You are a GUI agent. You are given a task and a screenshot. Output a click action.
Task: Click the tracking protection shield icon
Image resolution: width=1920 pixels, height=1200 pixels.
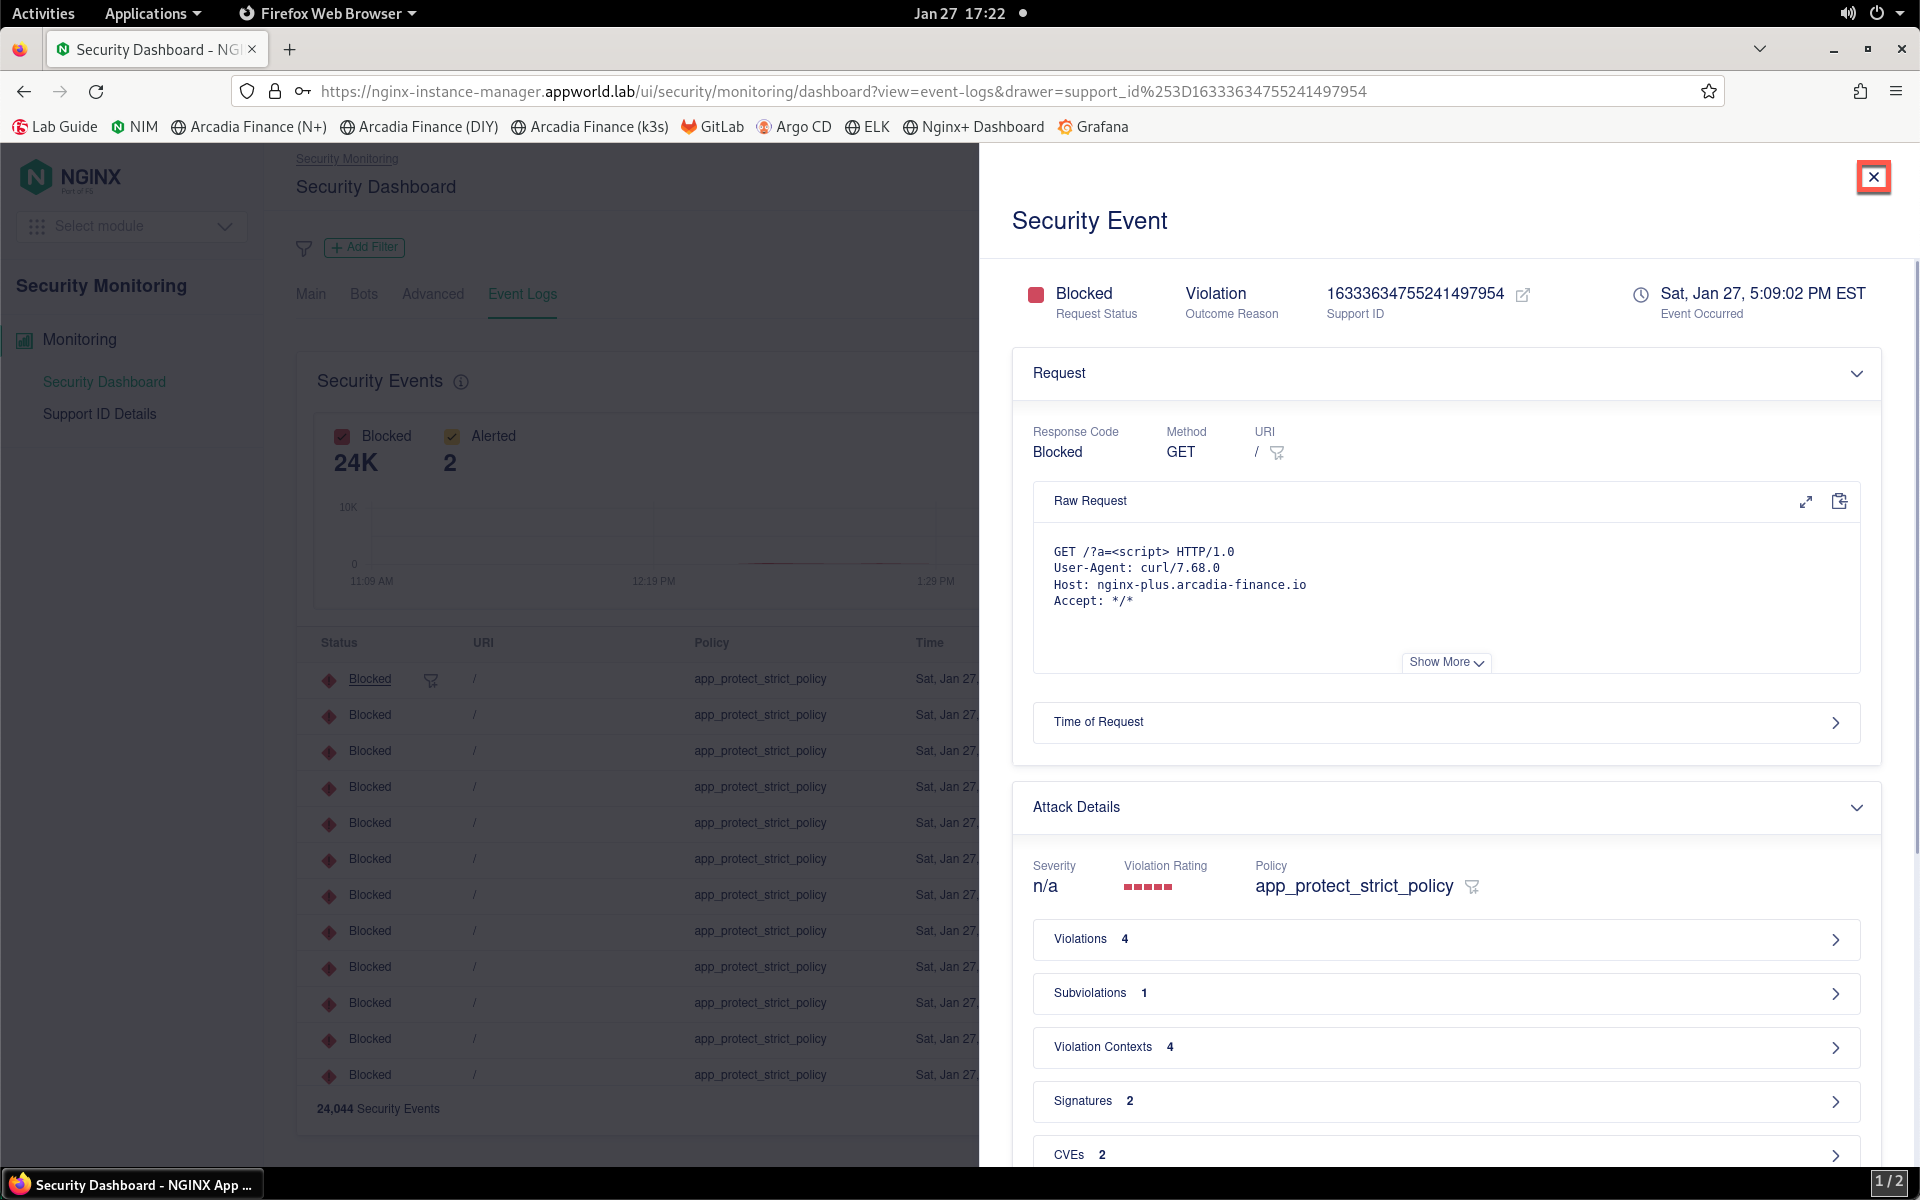247,91
